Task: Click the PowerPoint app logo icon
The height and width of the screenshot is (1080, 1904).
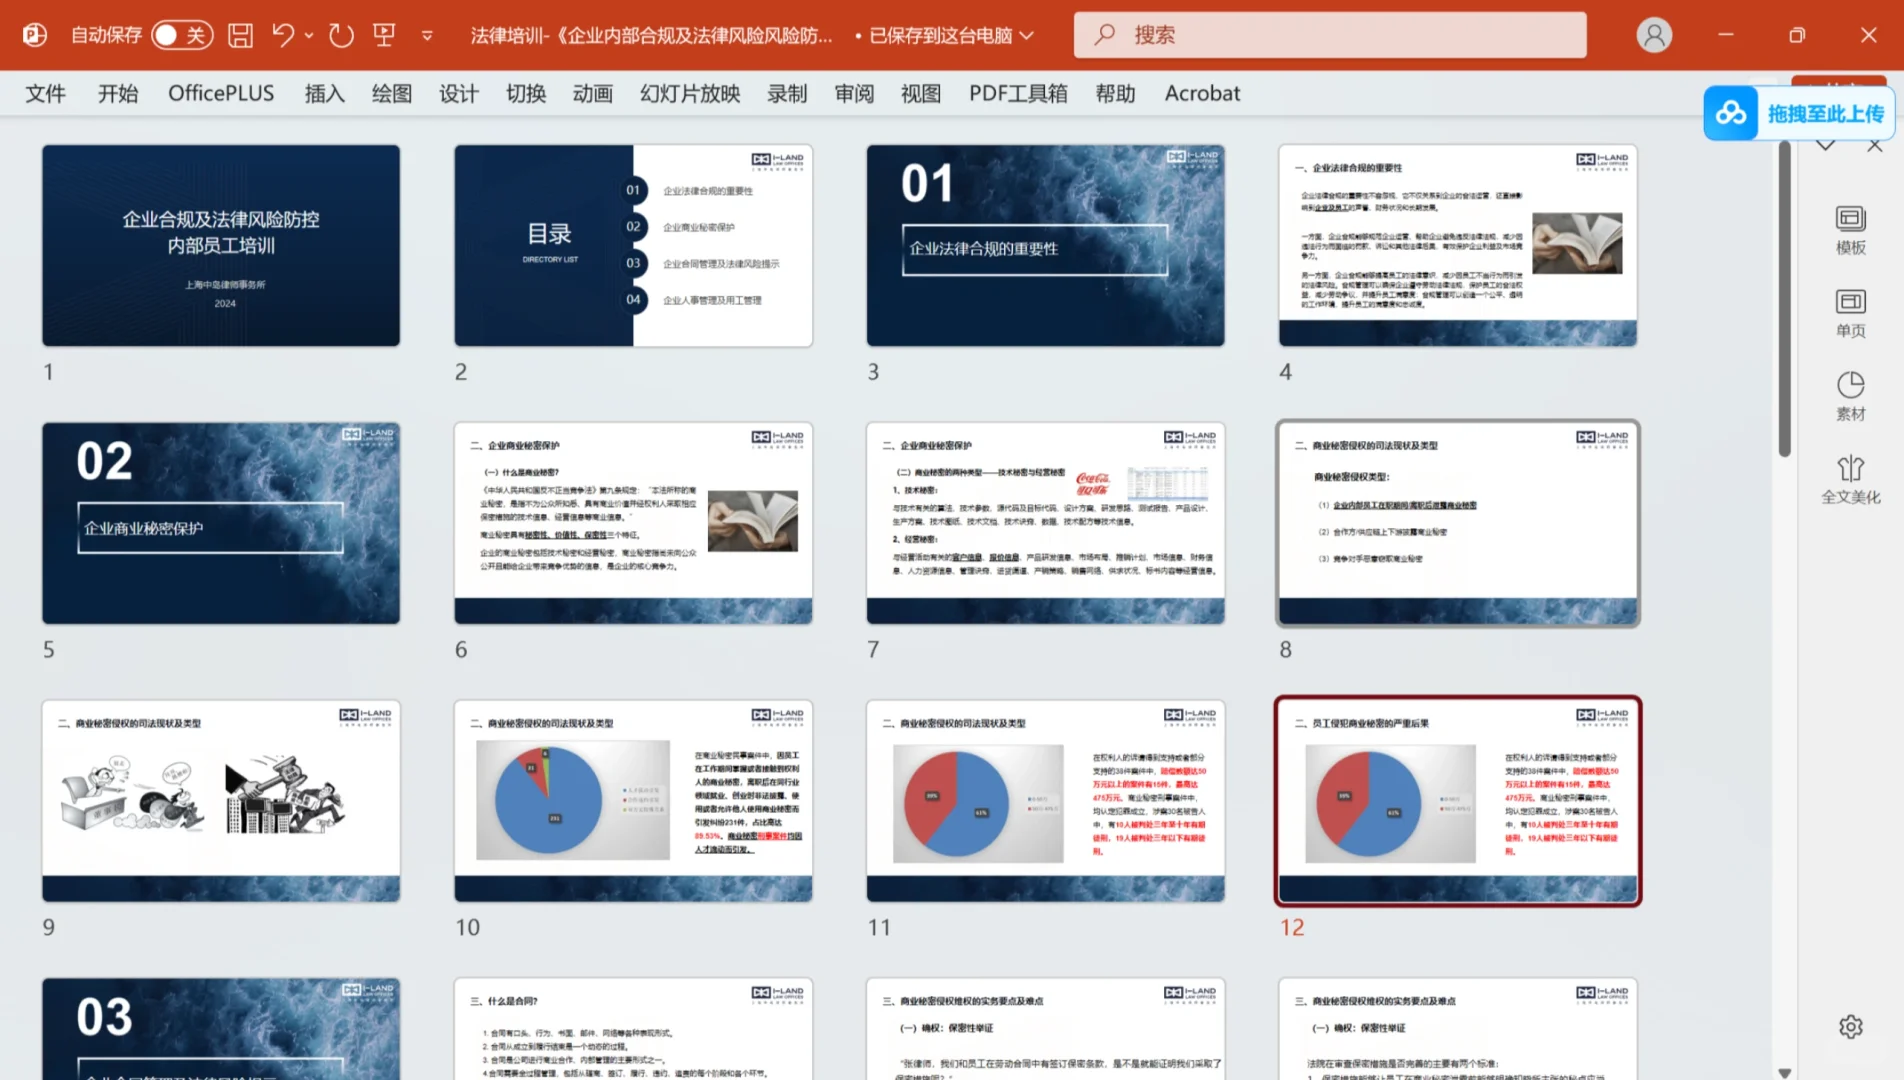Action: [35, 35]
